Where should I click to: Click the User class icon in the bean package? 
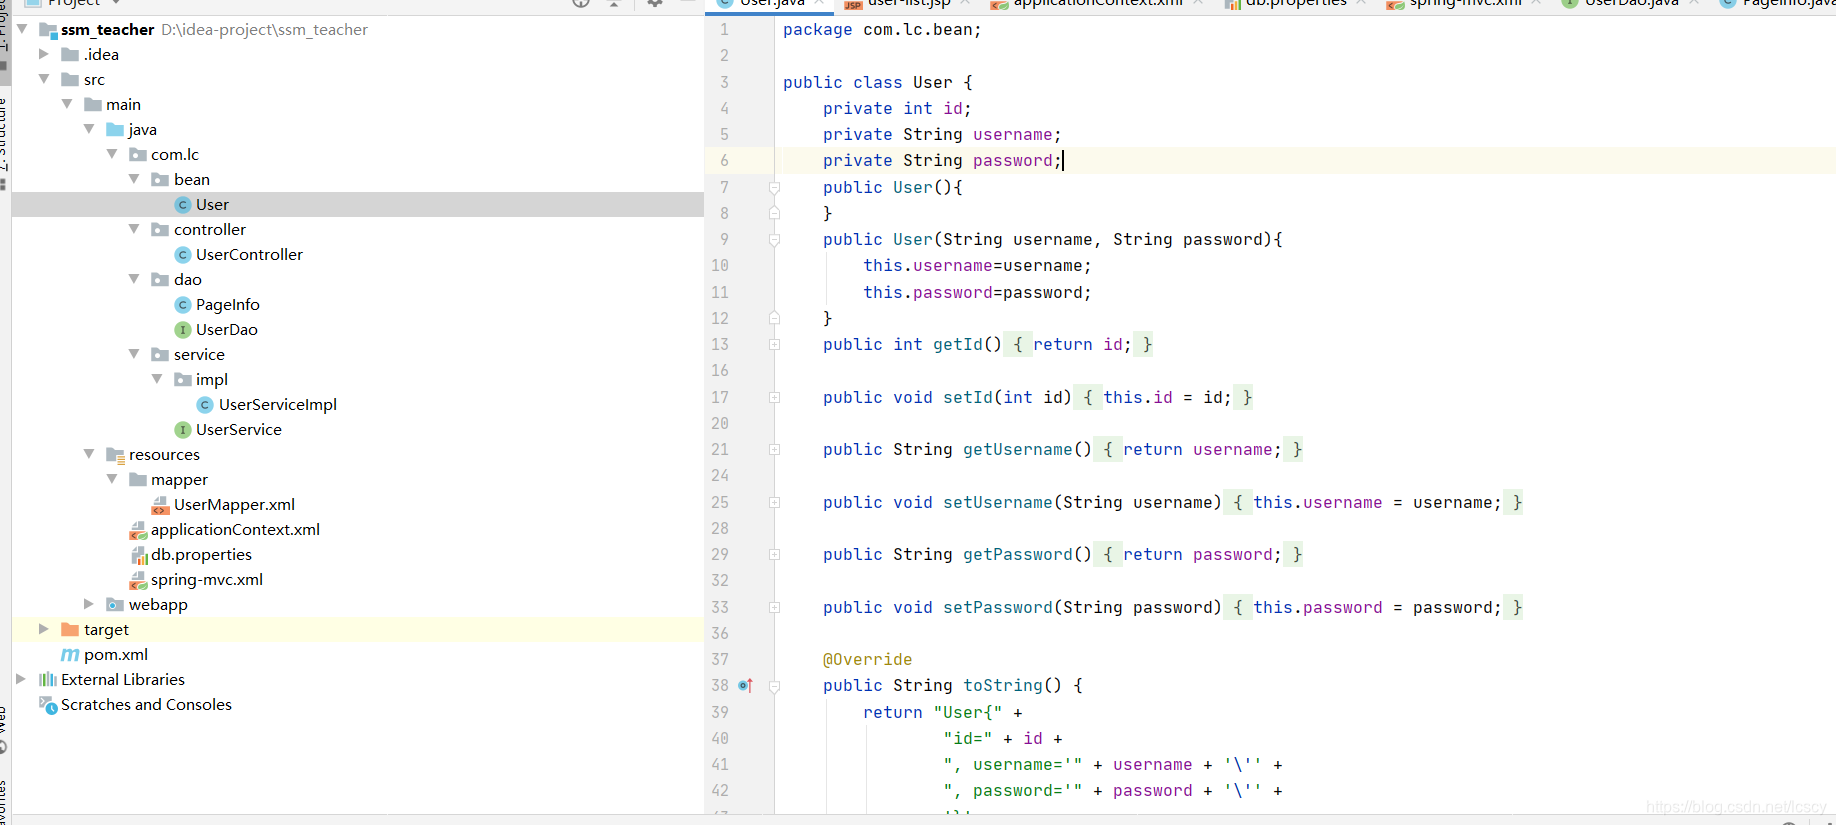pyautogui.click(x=183, y=205)
